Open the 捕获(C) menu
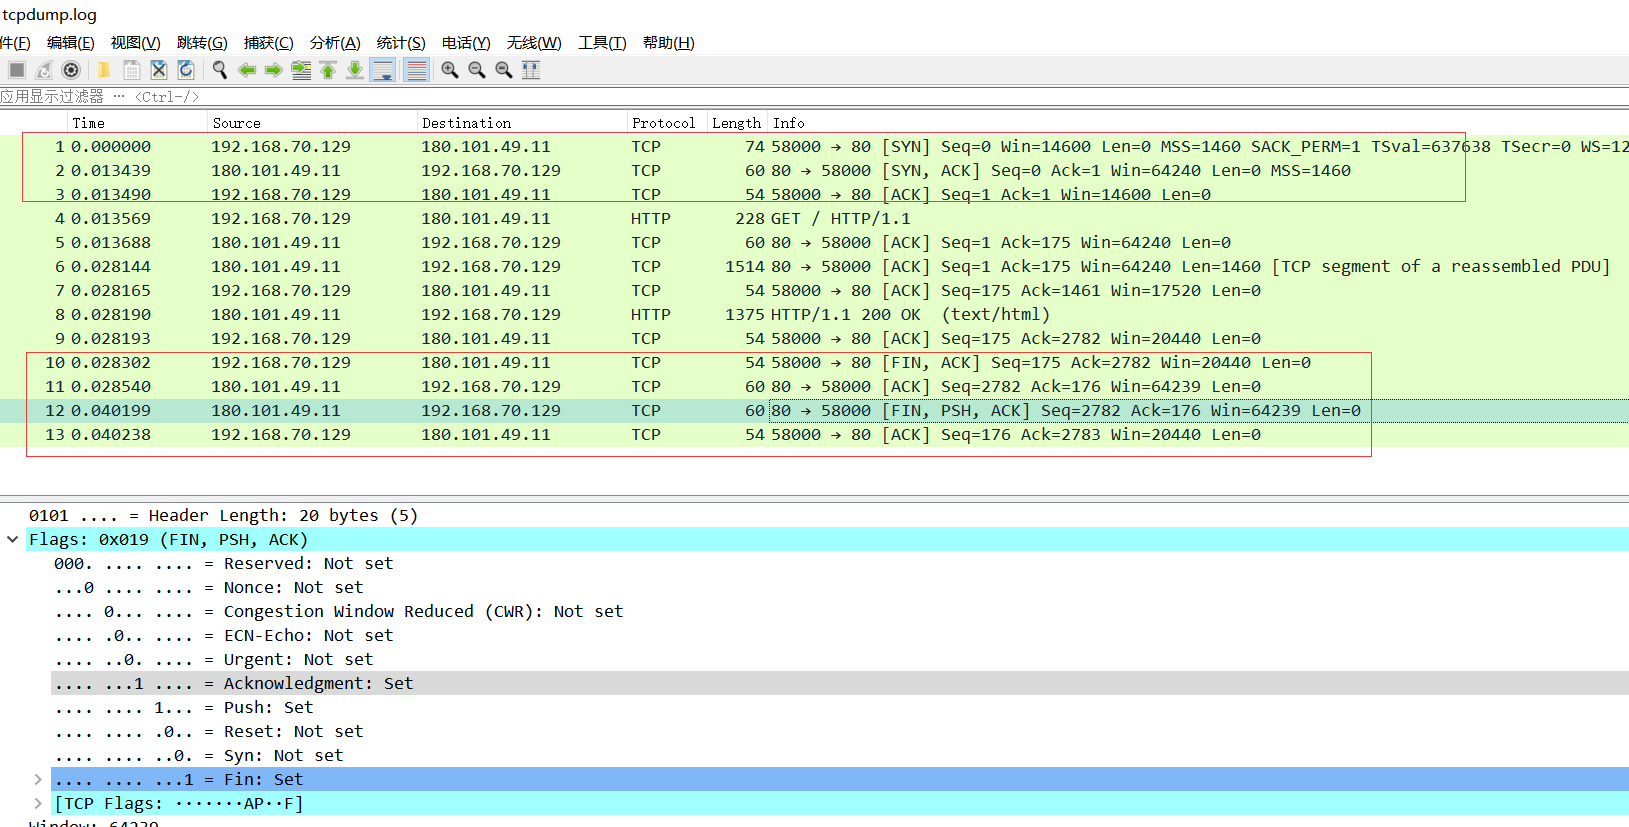1629x827 pixels. (269, 43)
